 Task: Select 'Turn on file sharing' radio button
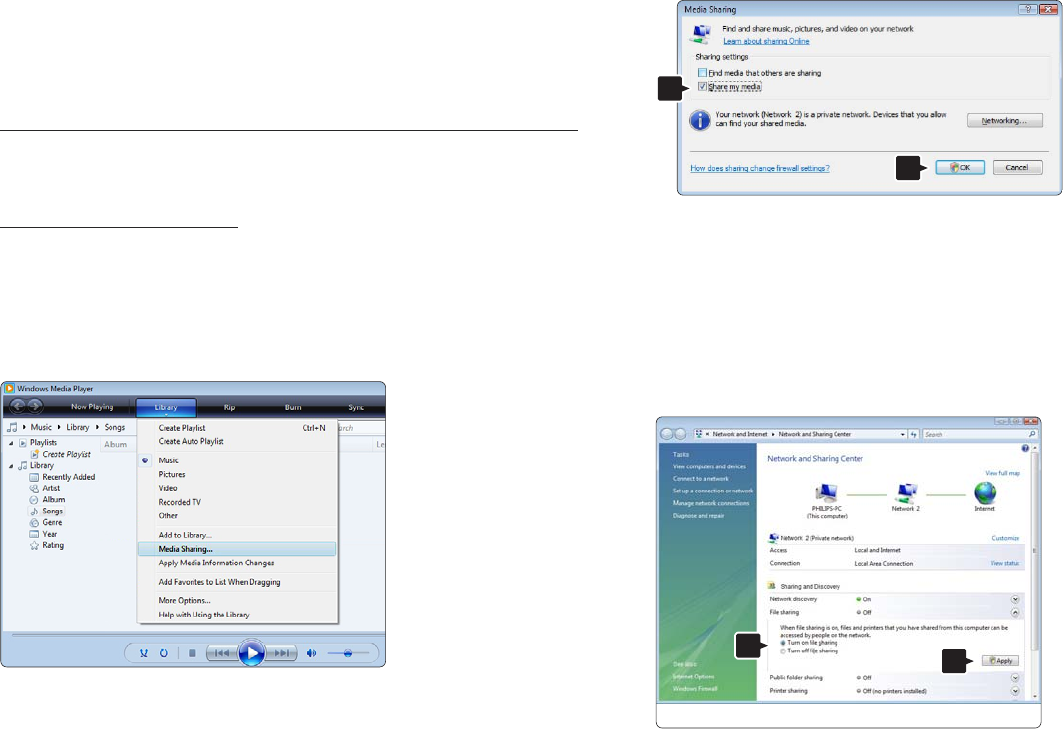(x=783, y=643)
